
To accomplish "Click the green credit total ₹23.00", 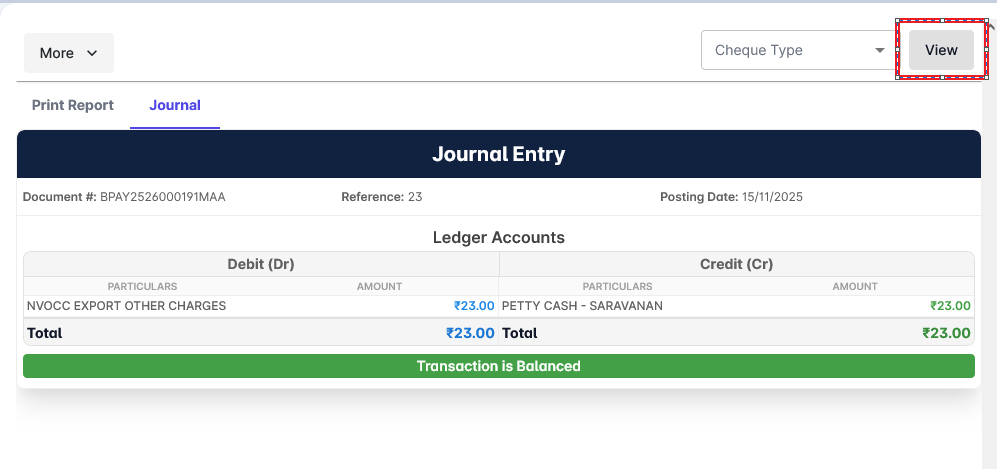I will tap(946, 333).
